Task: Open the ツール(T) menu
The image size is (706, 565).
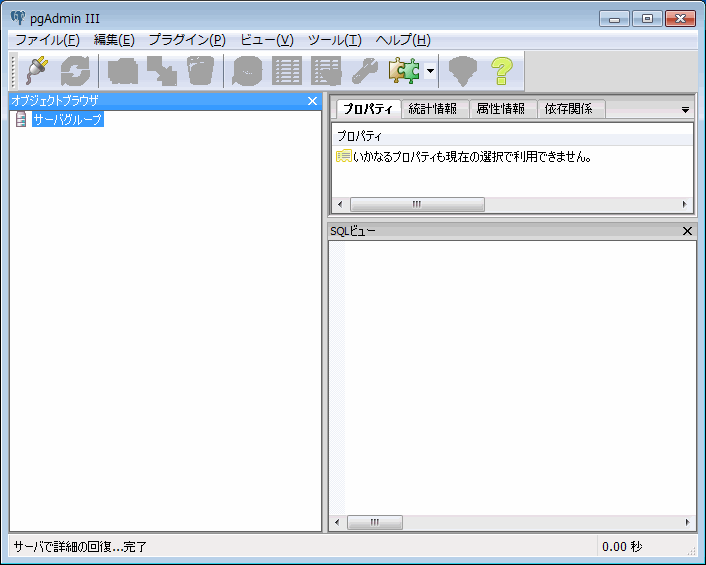Action: (x=335, y=40)
